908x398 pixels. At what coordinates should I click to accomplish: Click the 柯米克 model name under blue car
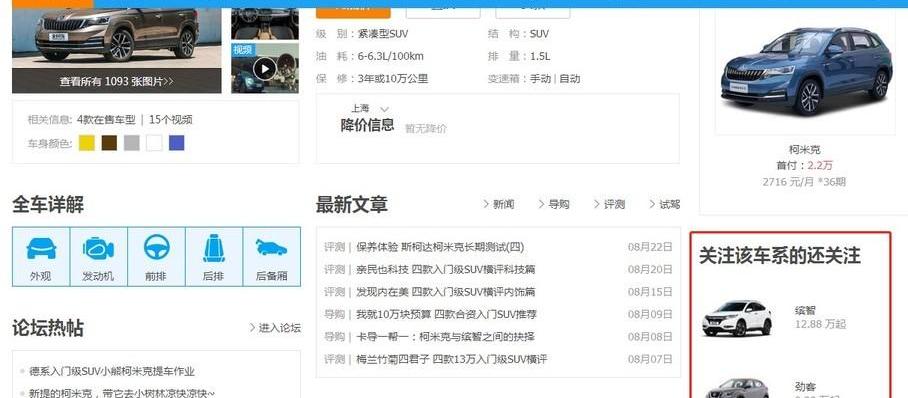pos(805,149)
